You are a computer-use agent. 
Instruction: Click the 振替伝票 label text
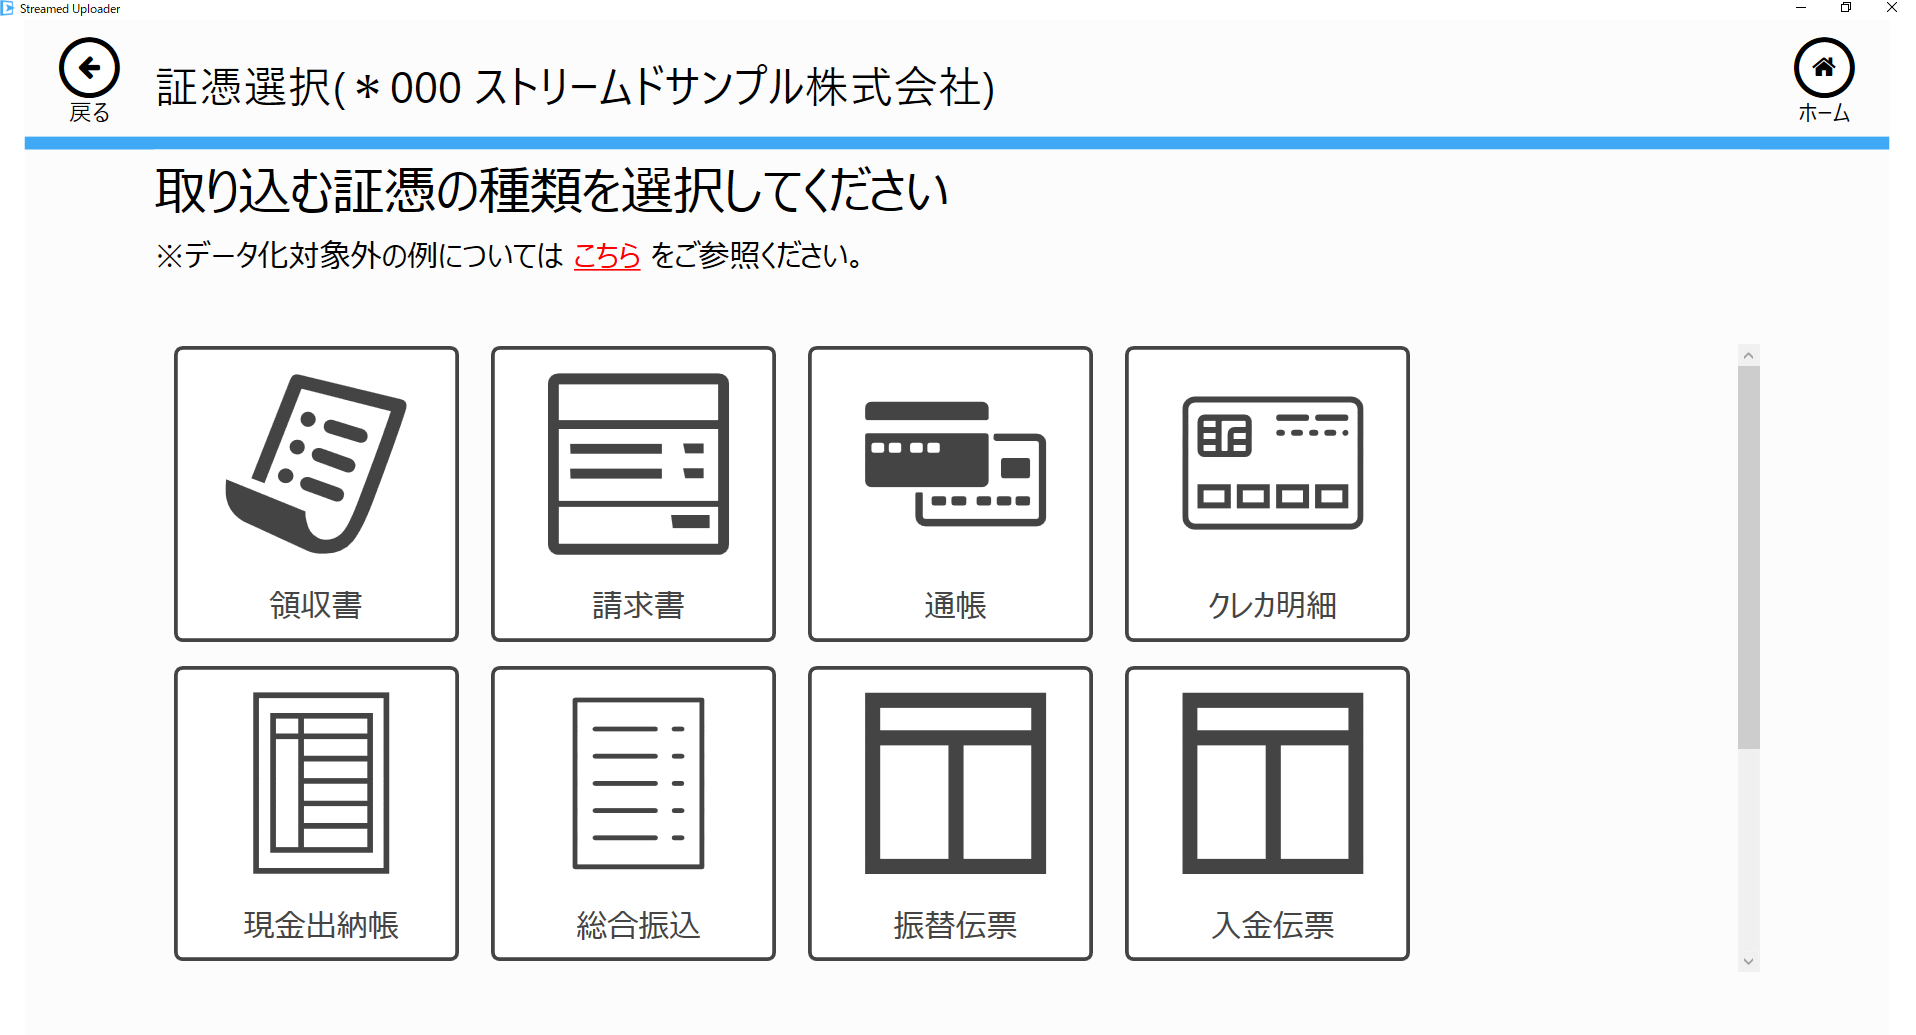click(955, 925)
